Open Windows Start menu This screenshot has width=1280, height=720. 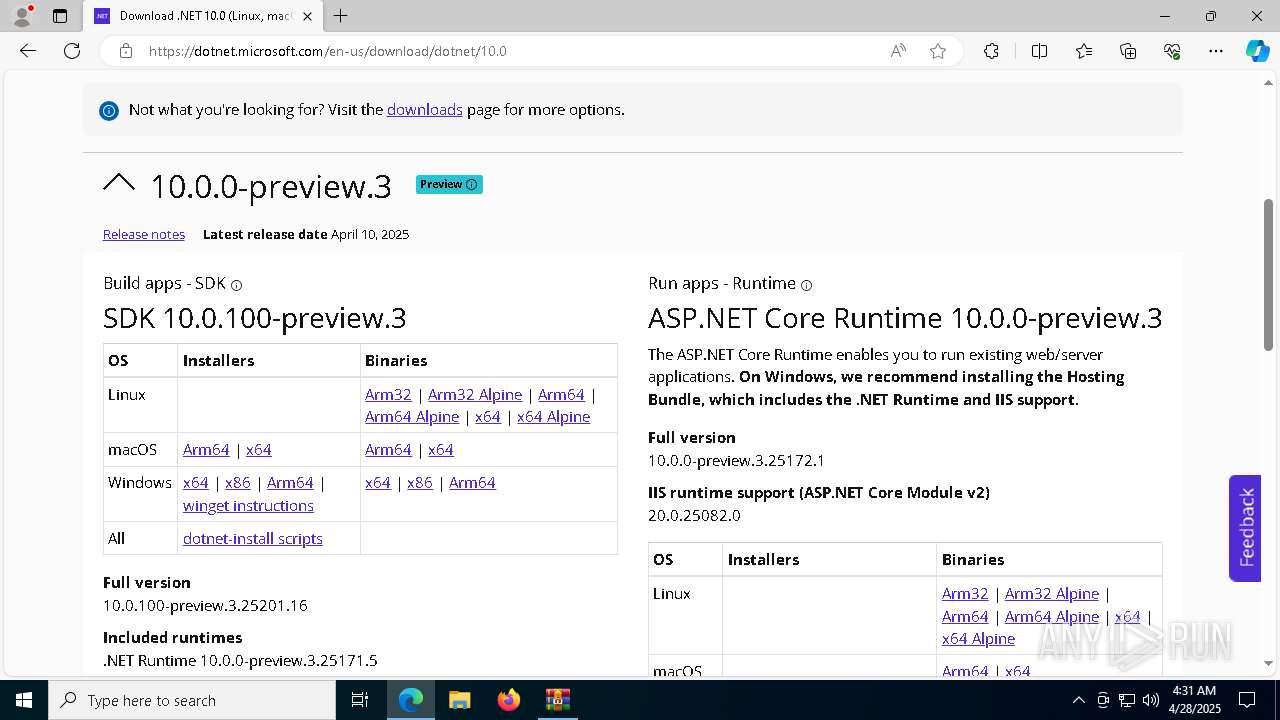(23, 700)
